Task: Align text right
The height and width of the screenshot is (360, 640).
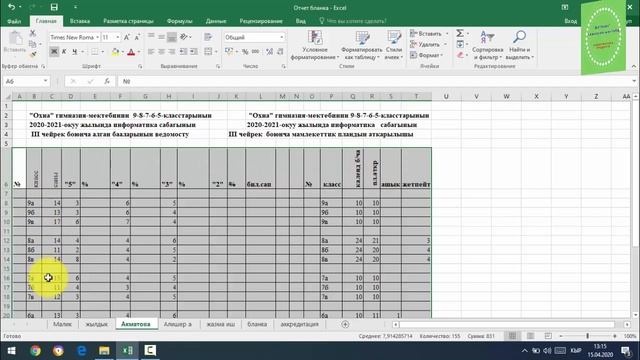Action: [x=172, y=52]
